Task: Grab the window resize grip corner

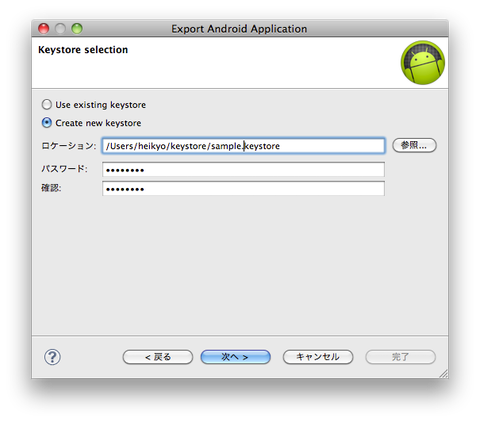Action: [443, 374]
